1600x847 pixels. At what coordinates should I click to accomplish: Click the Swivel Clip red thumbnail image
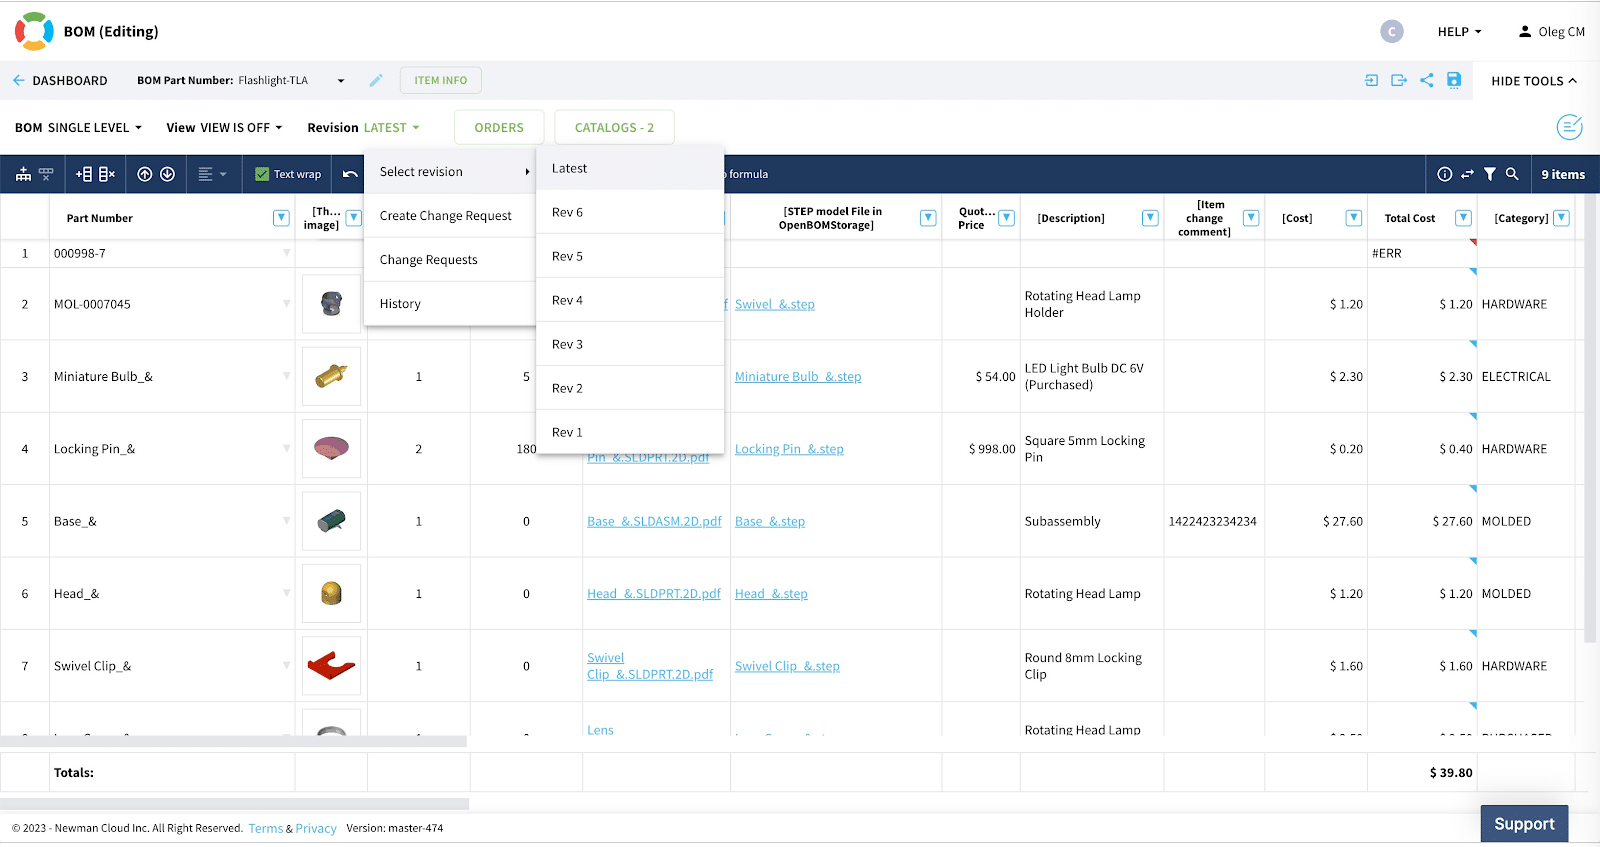331,666
